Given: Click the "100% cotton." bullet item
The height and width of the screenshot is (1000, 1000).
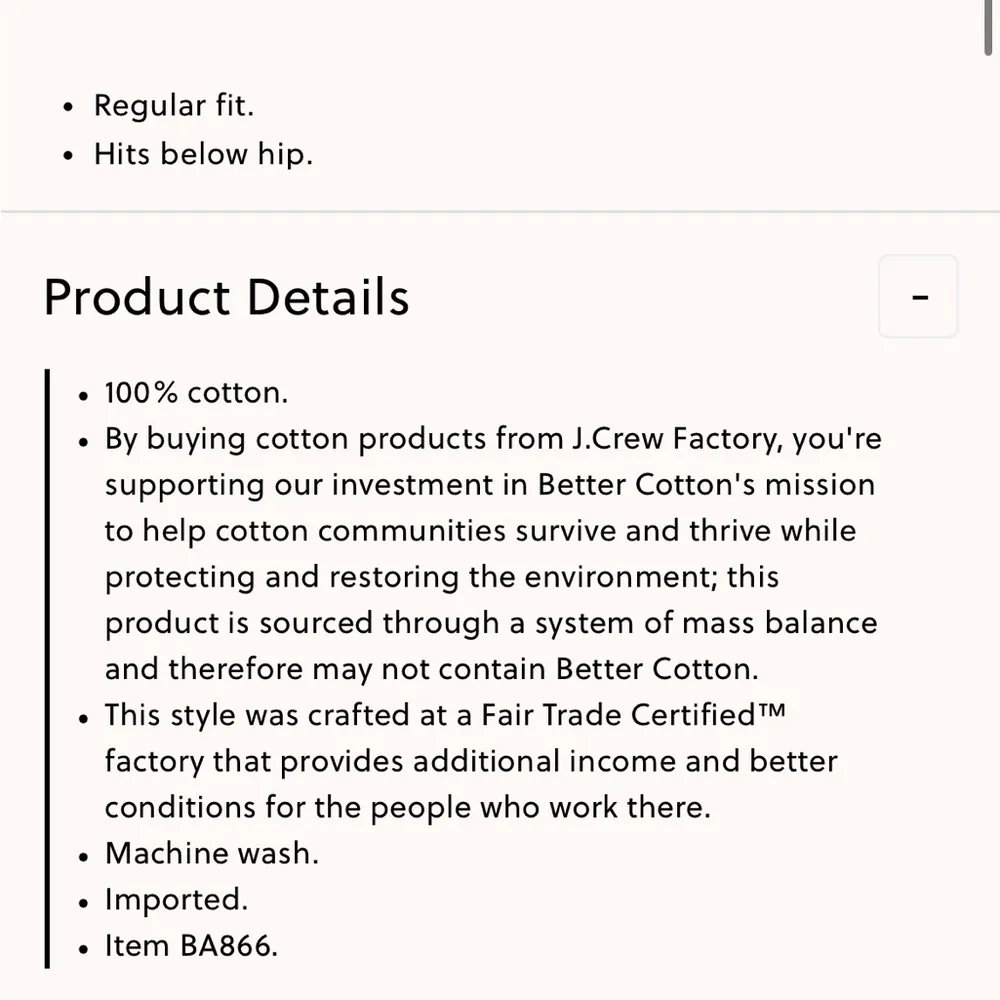Looking at the screenshot, I should [196, 392].
